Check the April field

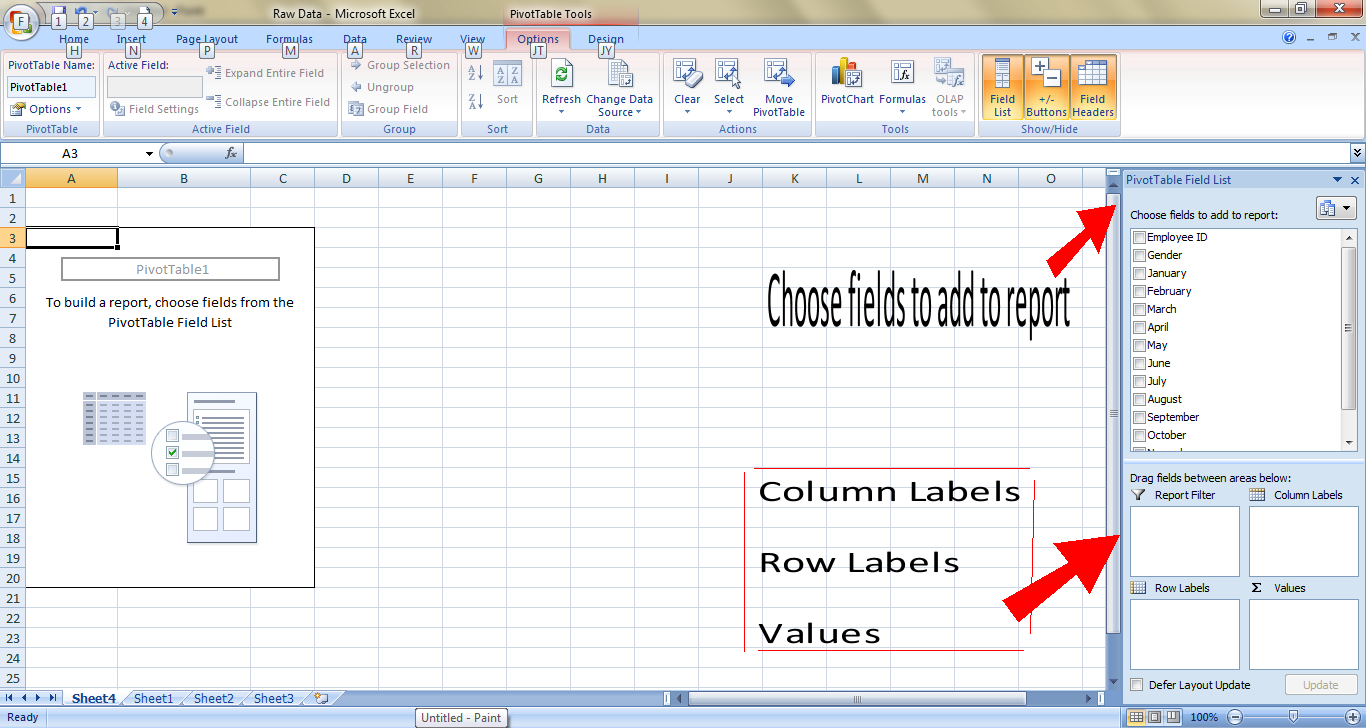click(x=1139, y=328)
